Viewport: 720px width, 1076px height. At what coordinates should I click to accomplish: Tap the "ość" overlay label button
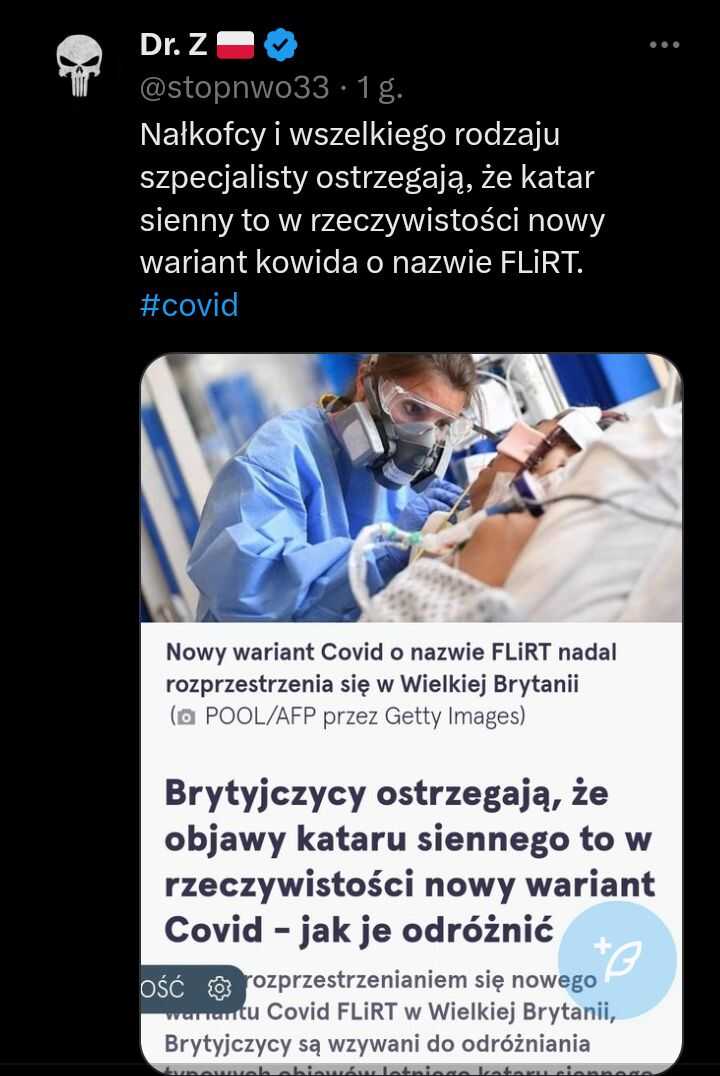[x=162, y=989]
